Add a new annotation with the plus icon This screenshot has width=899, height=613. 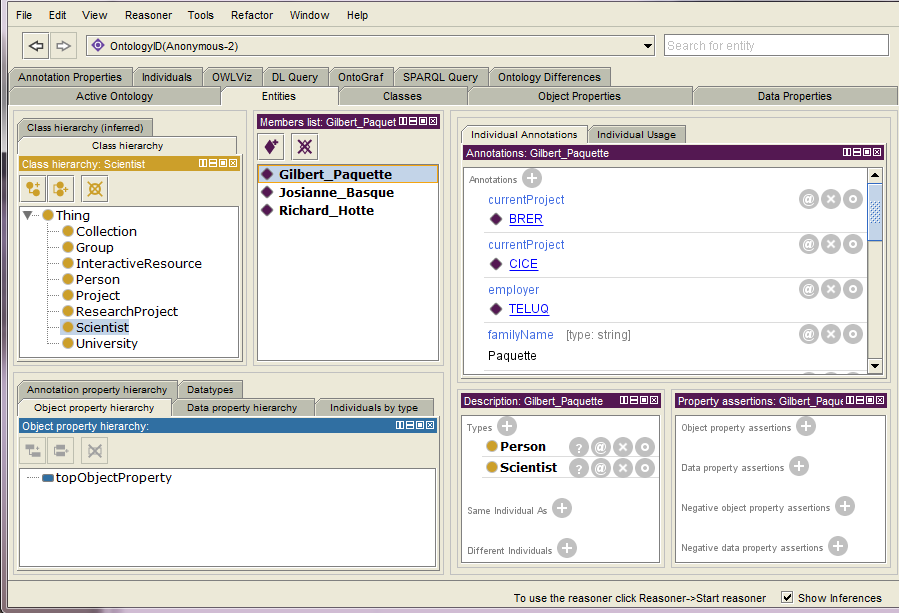click(x=532, y=179)
